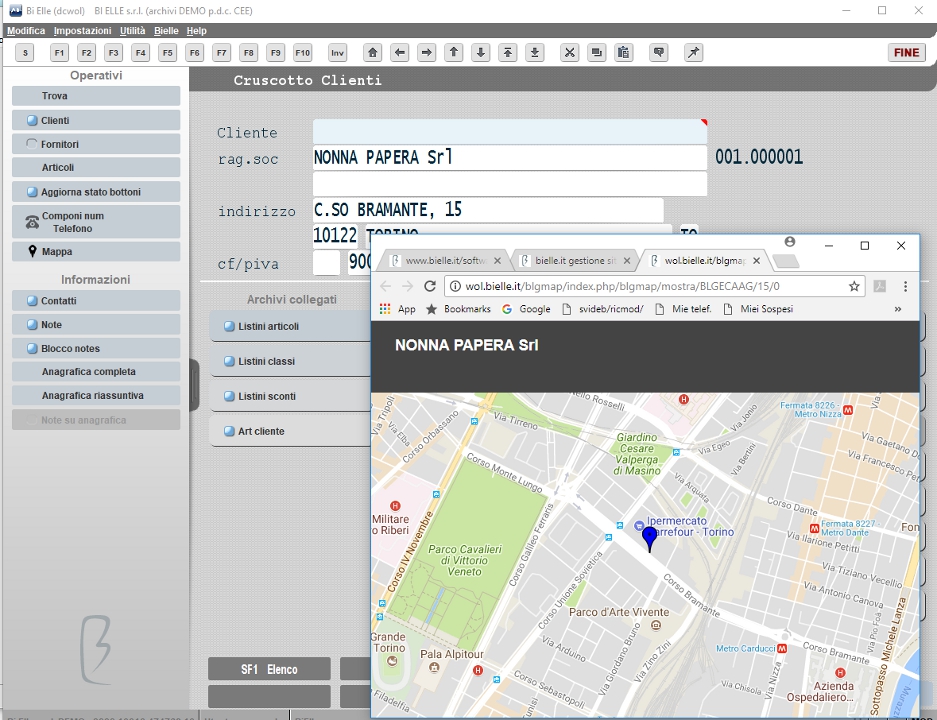This screenshot has width=937, height=720.
Task: Click the FINE button
Action: pyautogui.click(x=907, y=53)
